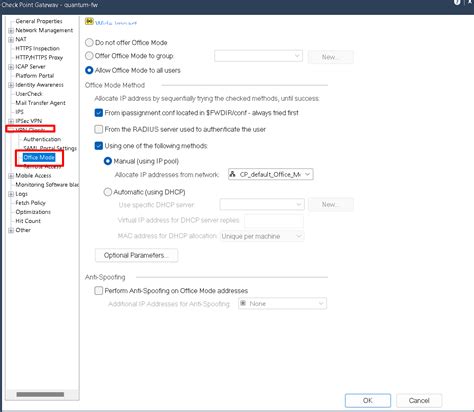Open CP_default_Office_Mode network dropdown
474x412 pixels.
pyautogui.click(x=271, y=174)
